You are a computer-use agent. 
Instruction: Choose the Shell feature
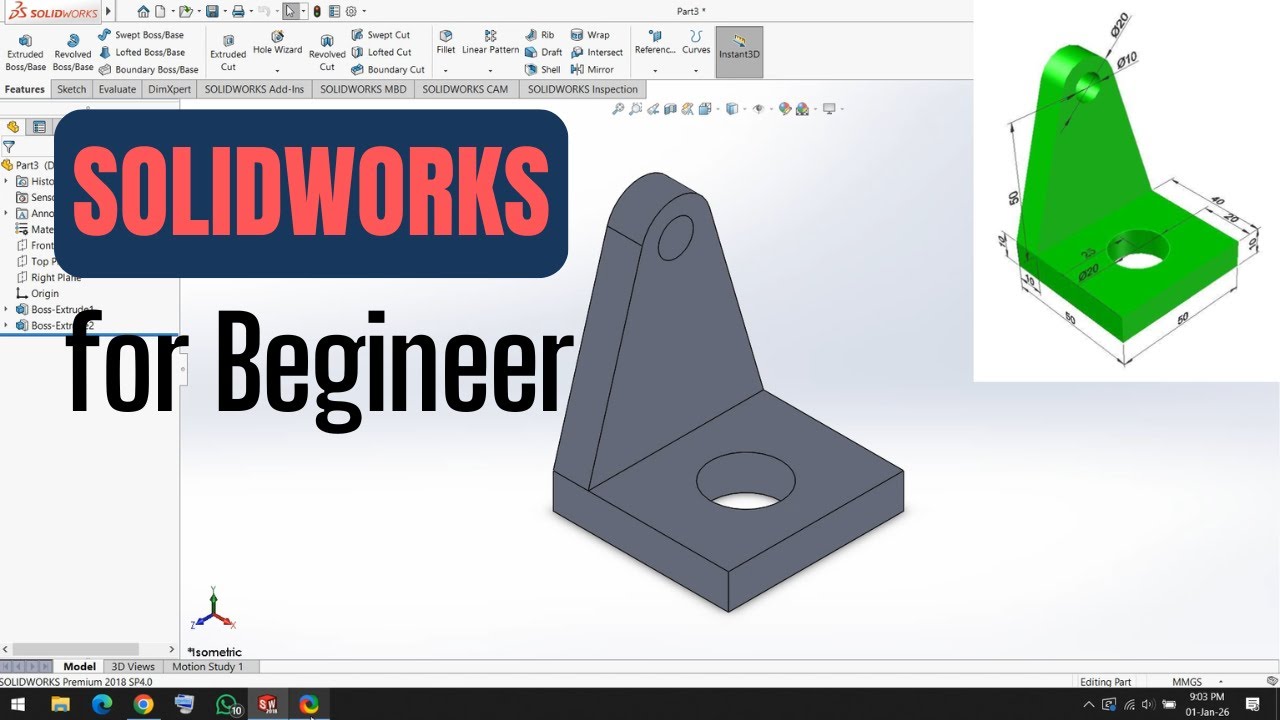click(543, 70)
